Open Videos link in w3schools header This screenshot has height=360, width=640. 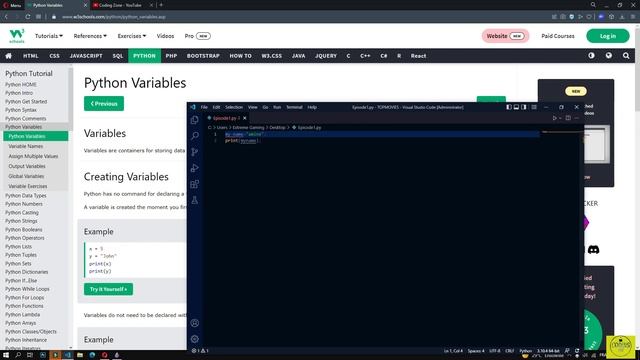[x=165, y=36]
